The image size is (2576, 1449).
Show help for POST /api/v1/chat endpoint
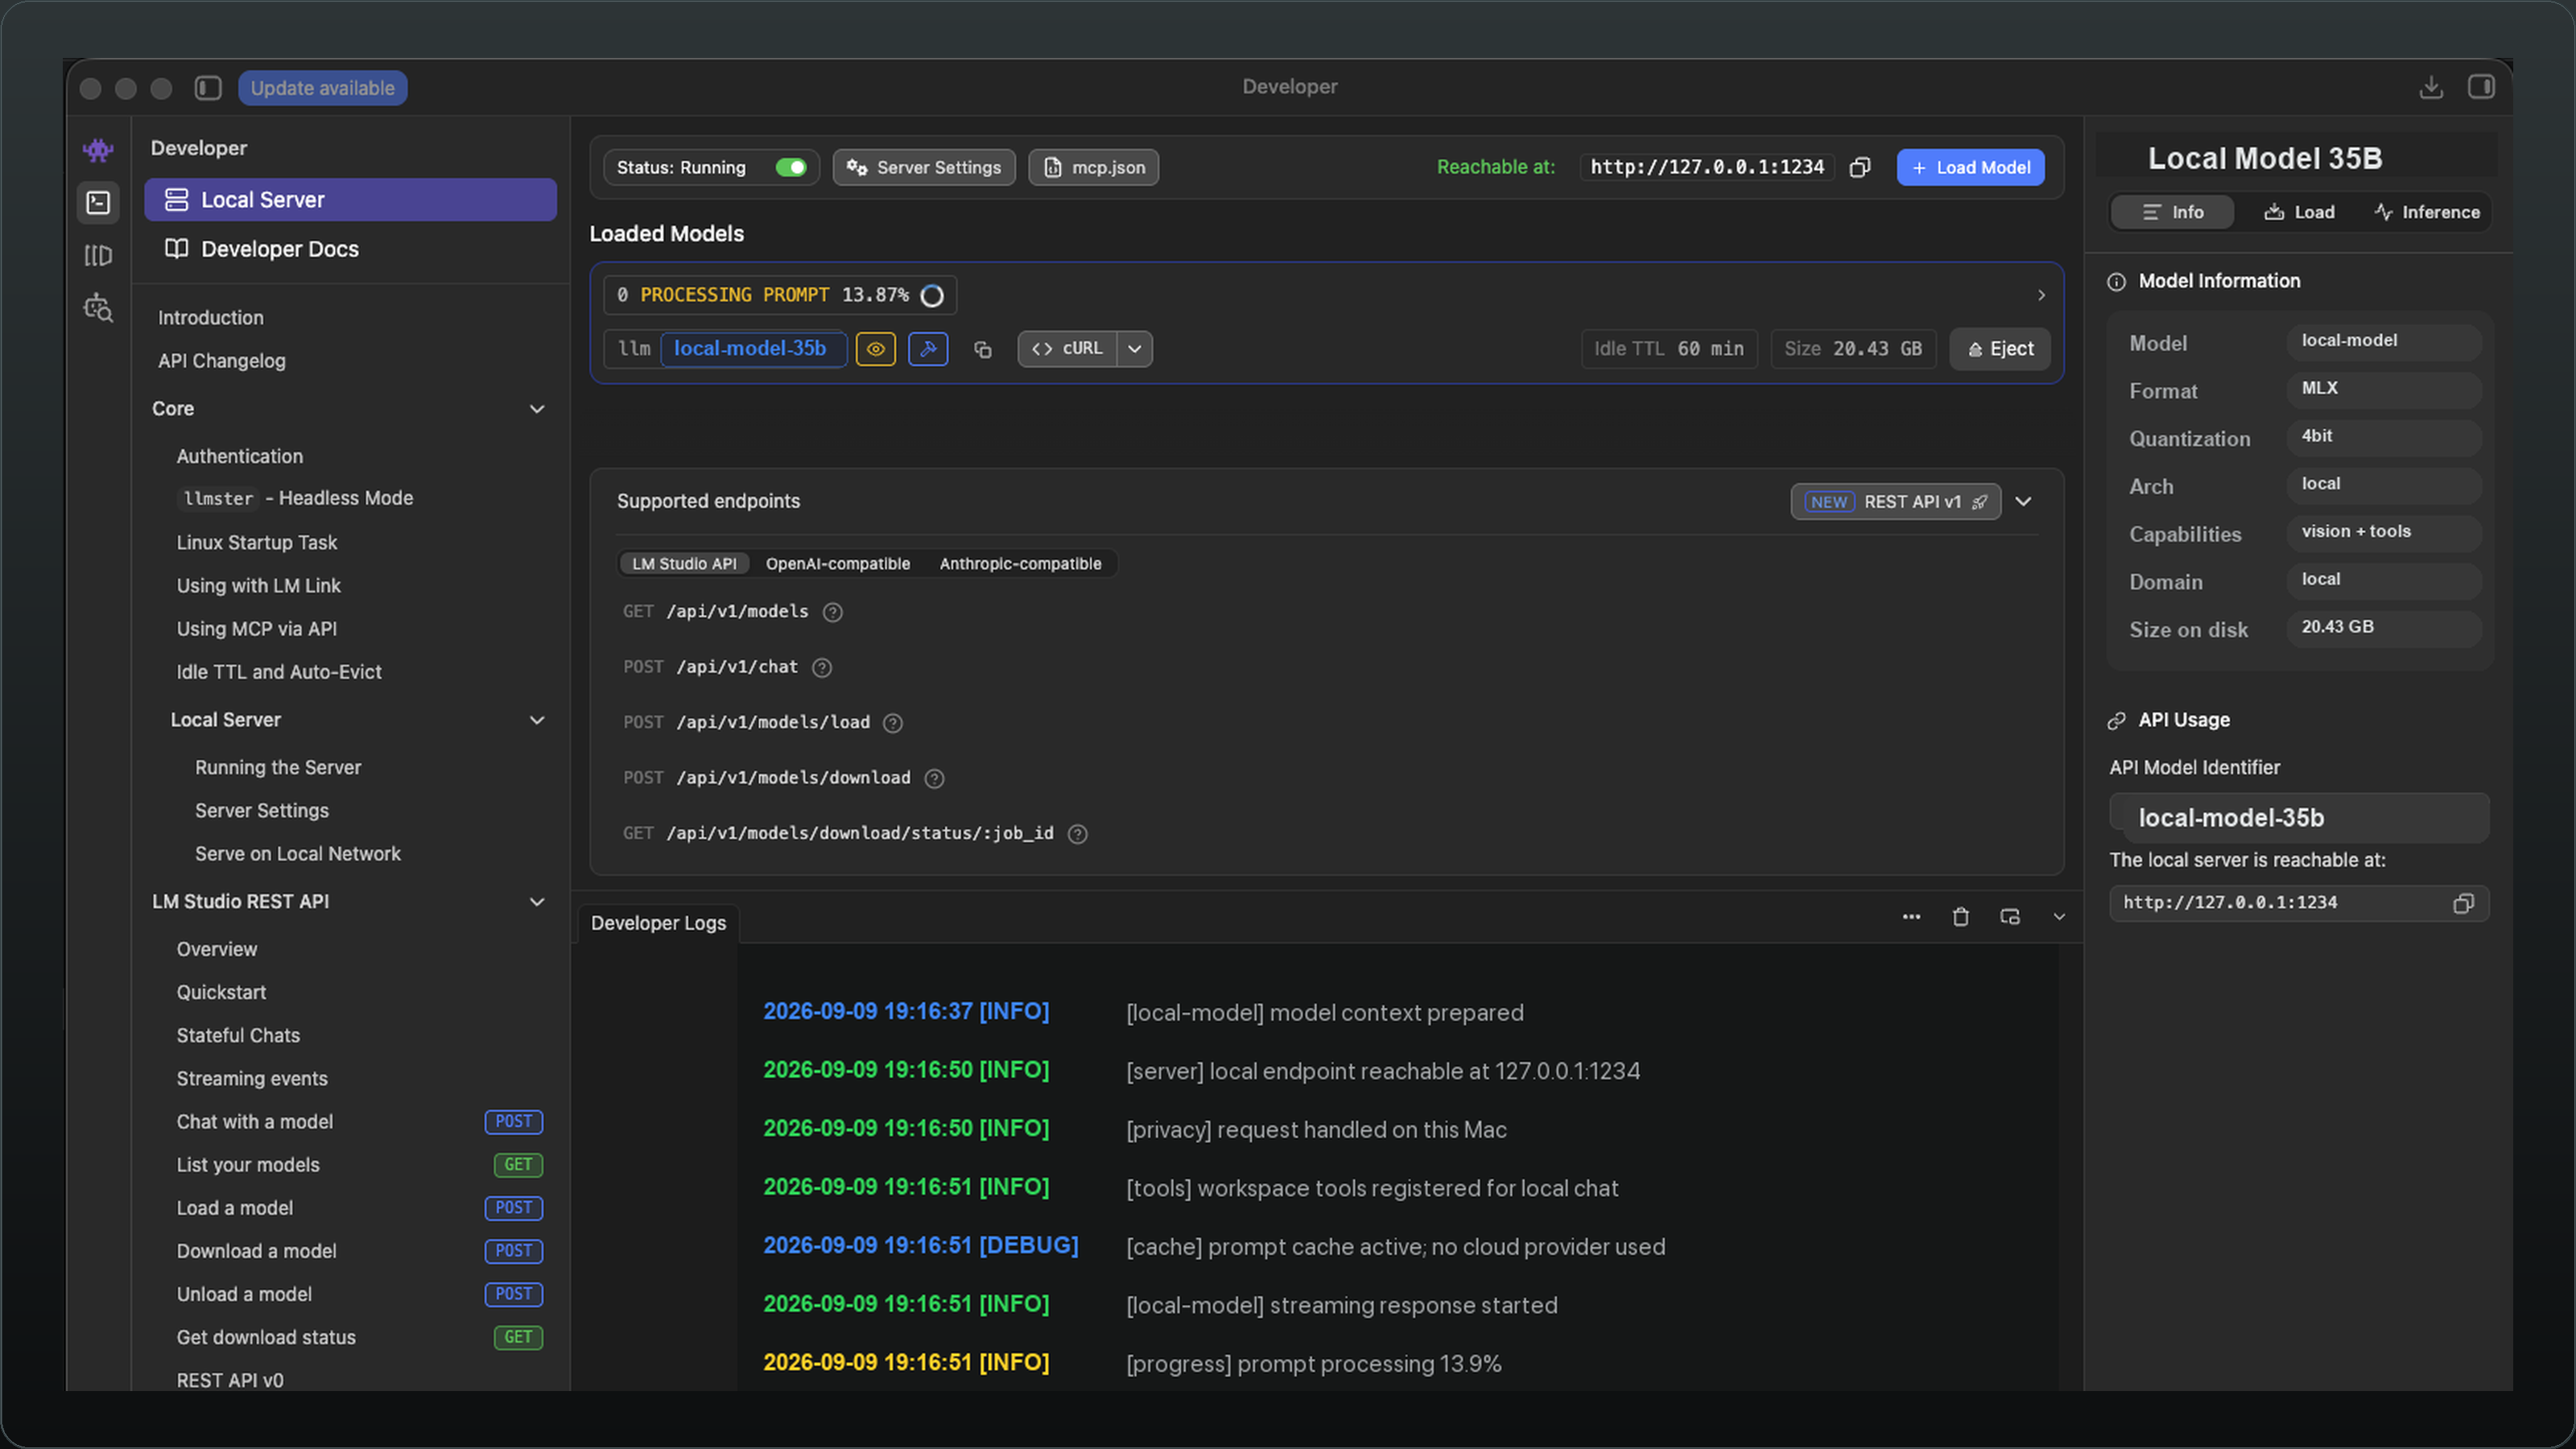click(x=822, y=667)
